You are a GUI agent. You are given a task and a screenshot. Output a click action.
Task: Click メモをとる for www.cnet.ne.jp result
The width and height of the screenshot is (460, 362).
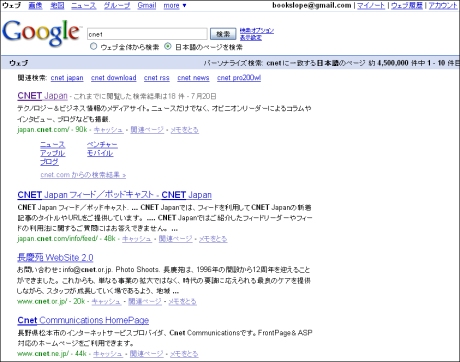click(184, 354)
